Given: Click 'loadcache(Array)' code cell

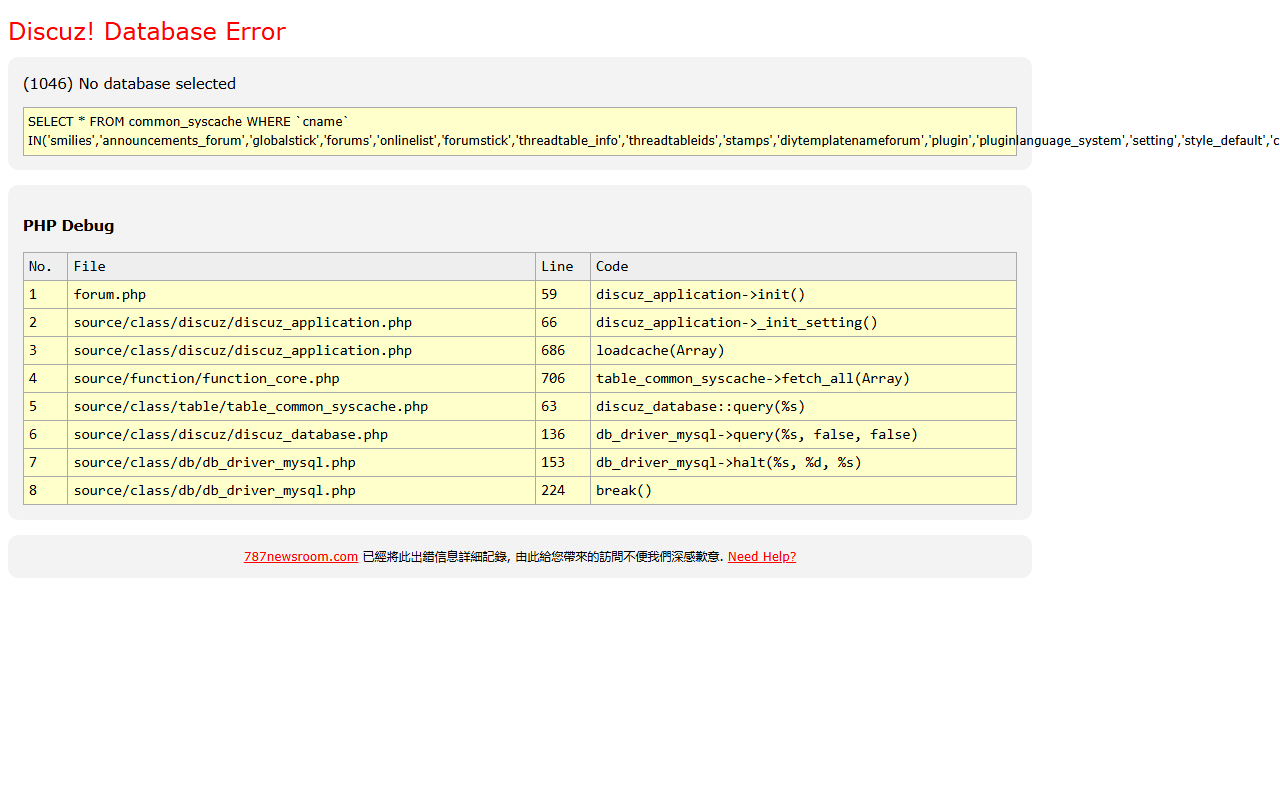Looking at the screenshot, I should 803,351.
